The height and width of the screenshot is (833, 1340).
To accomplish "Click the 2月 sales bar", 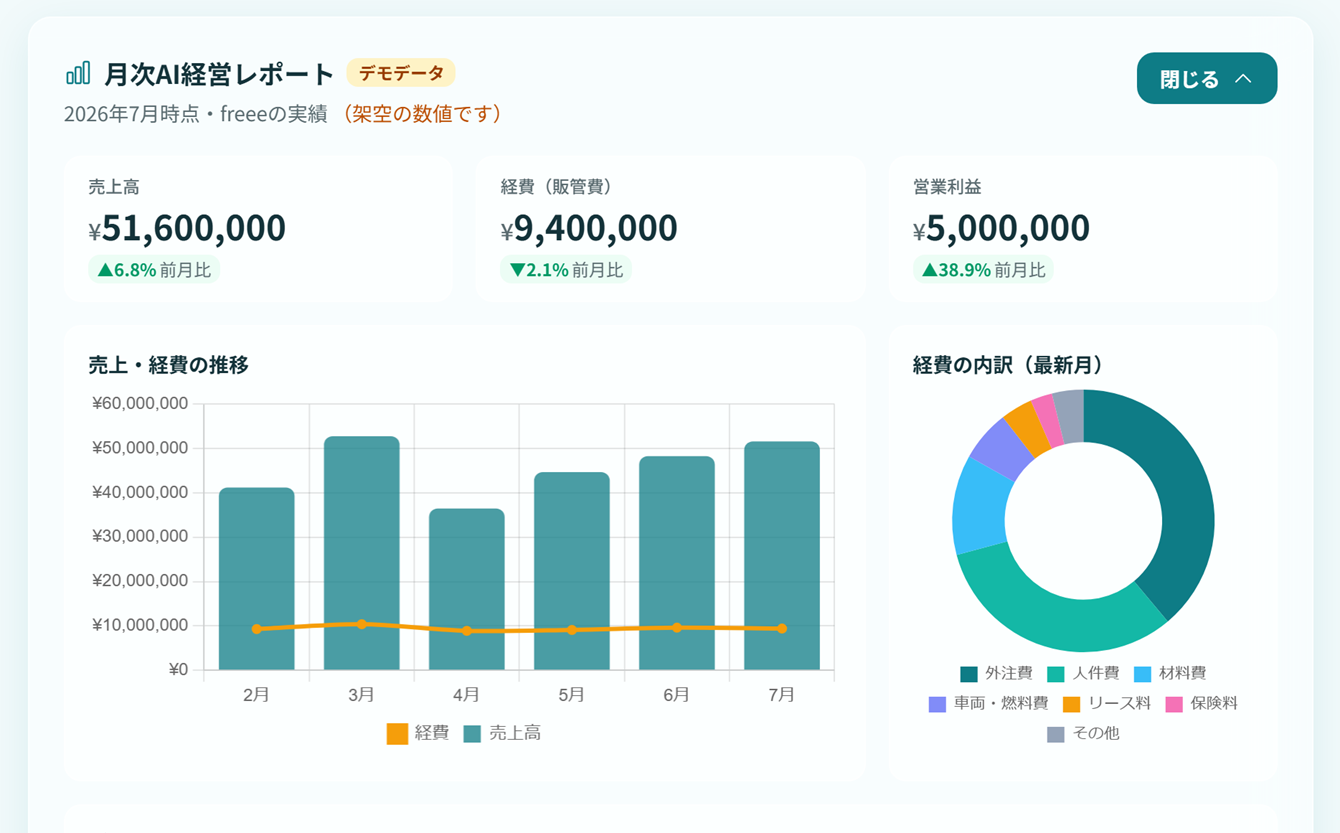I will coord(257,579).
